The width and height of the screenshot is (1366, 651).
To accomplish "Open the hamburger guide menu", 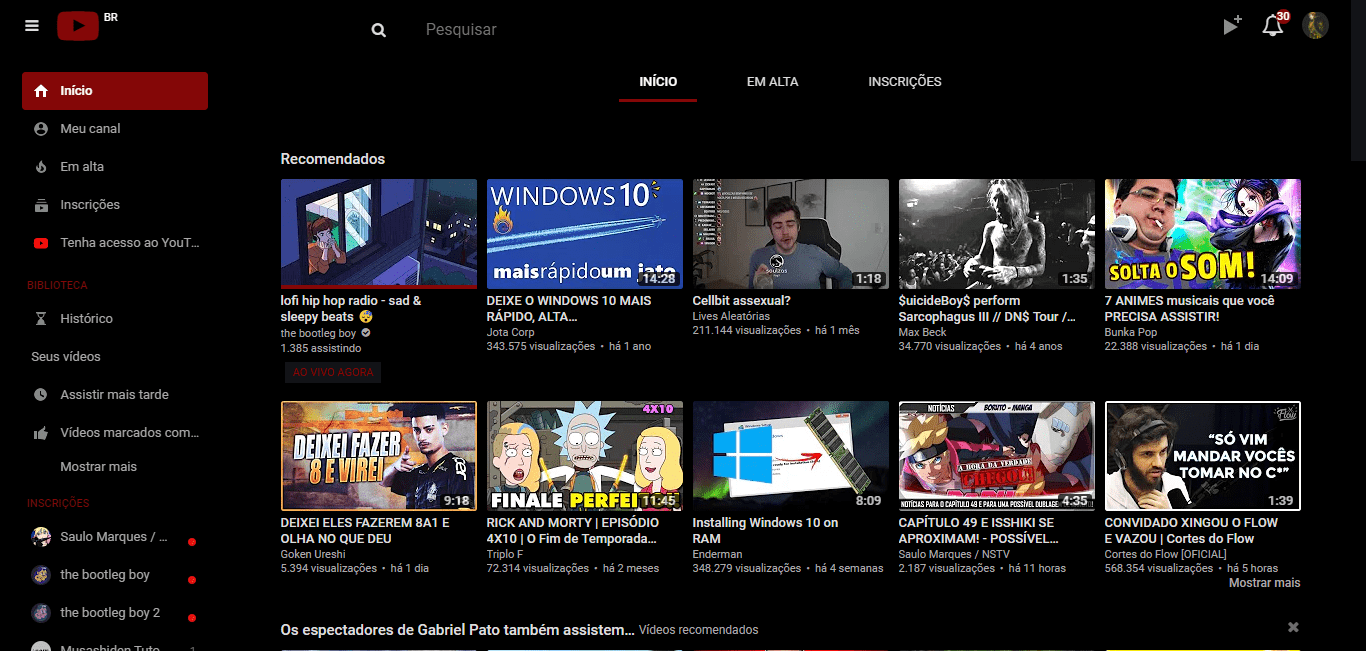I will tap(32, 26).
